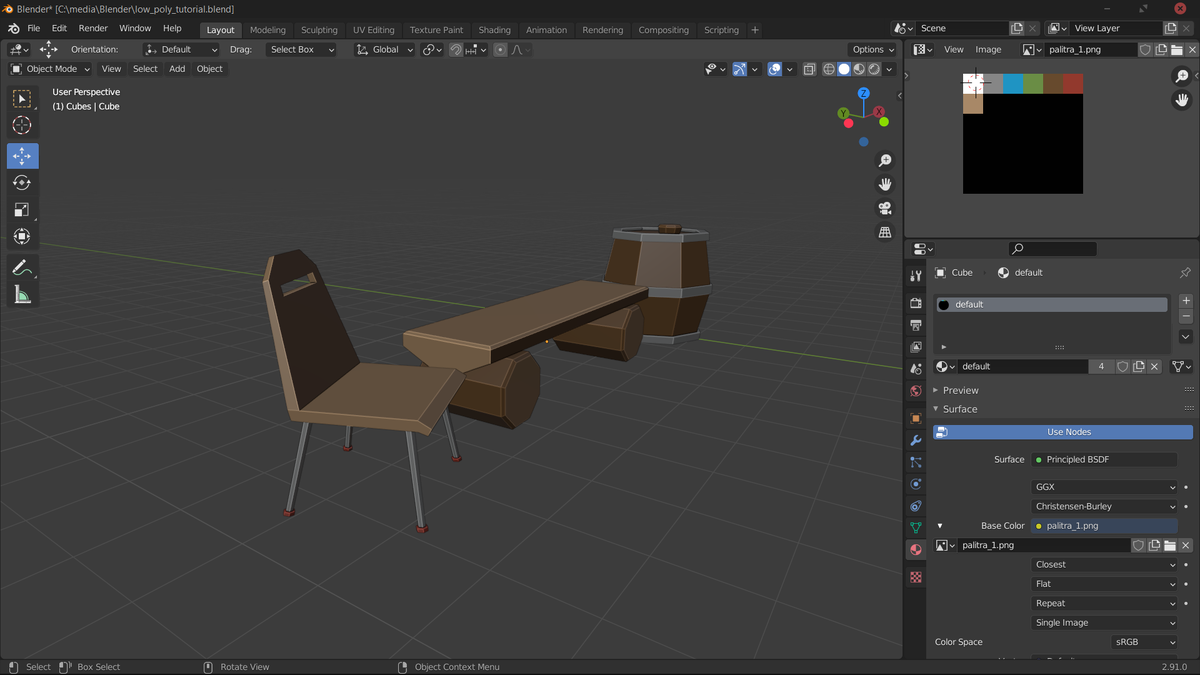Click the image editor zoom icon
The height and width of the screenshot is (675, 1200).
tap(1182, 76)
